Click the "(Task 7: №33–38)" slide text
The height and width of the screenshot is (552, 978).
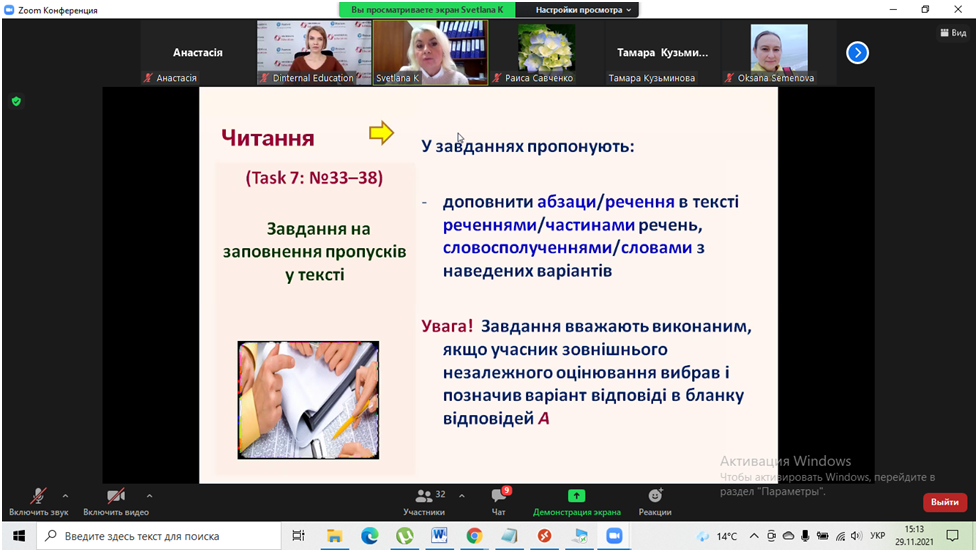coord(314,178)
